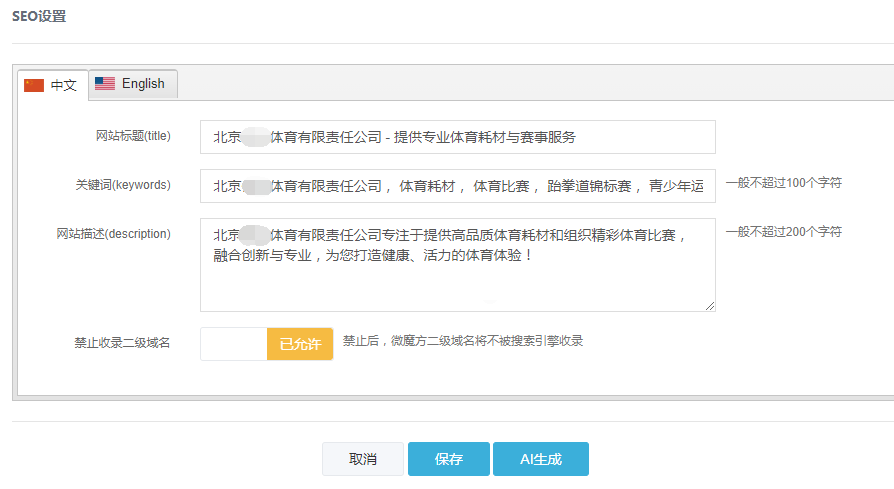Click the 一般不超过200个字符 hint text
The height and width of the screenshot is (489, 894).
point(783,232)
